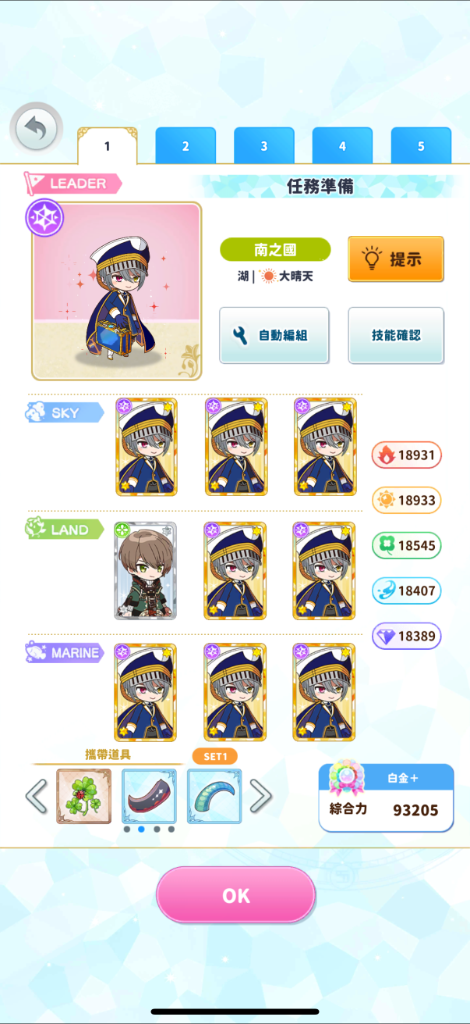470x1024 pixels.
Task: Select the dark red horn item
Action: (149, 795)
